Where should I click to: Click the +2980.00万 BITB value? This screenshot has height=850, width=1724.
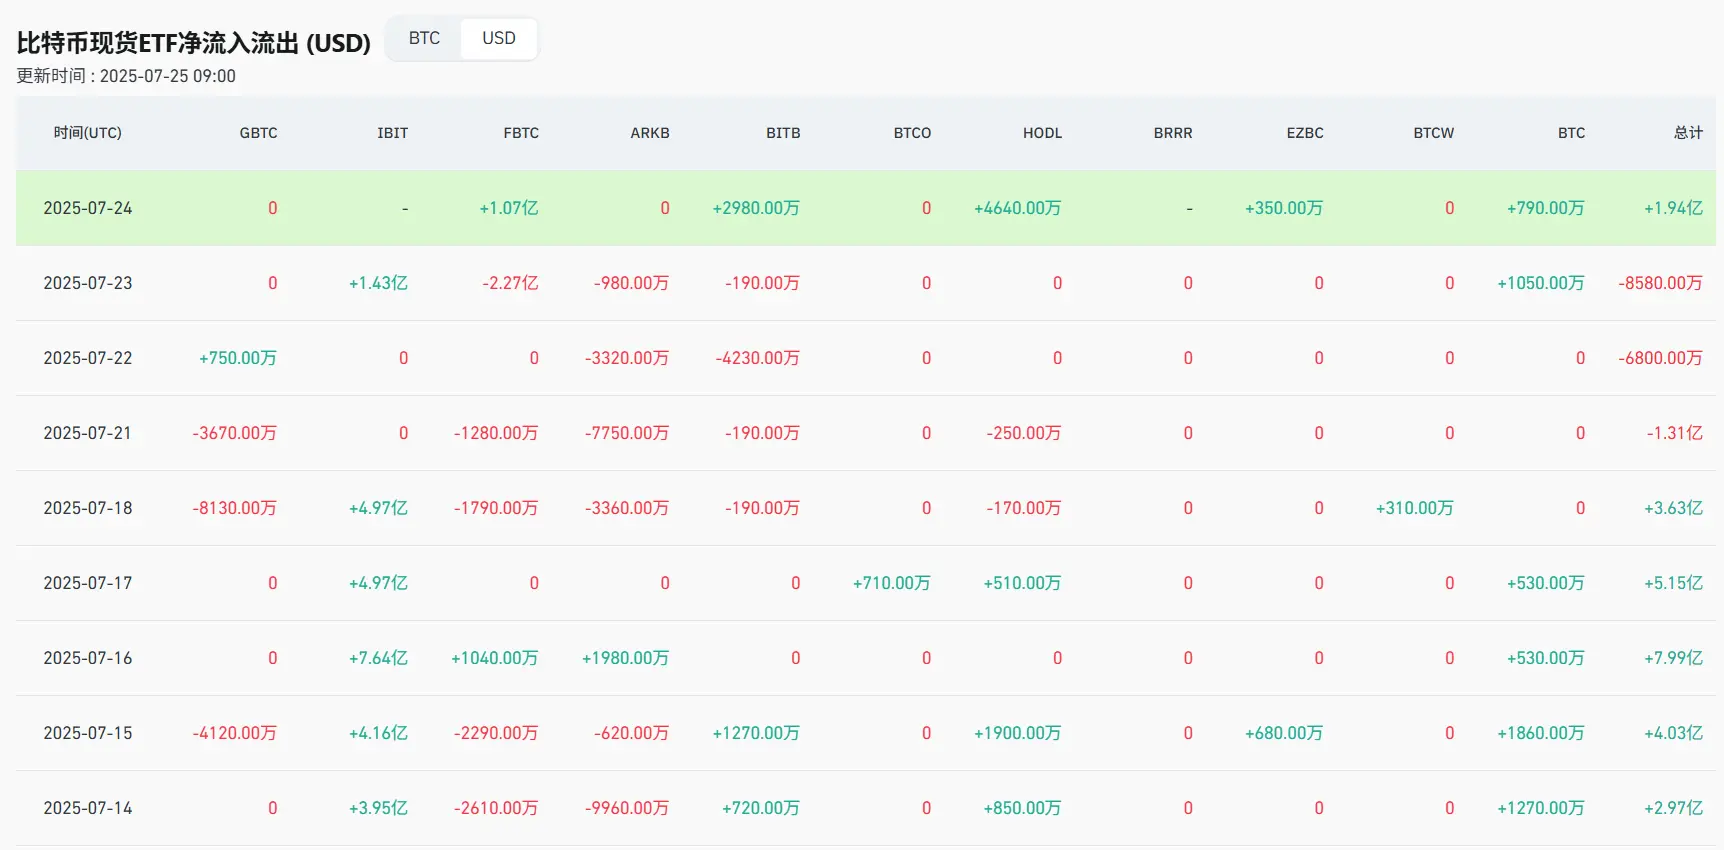(756, 208)
